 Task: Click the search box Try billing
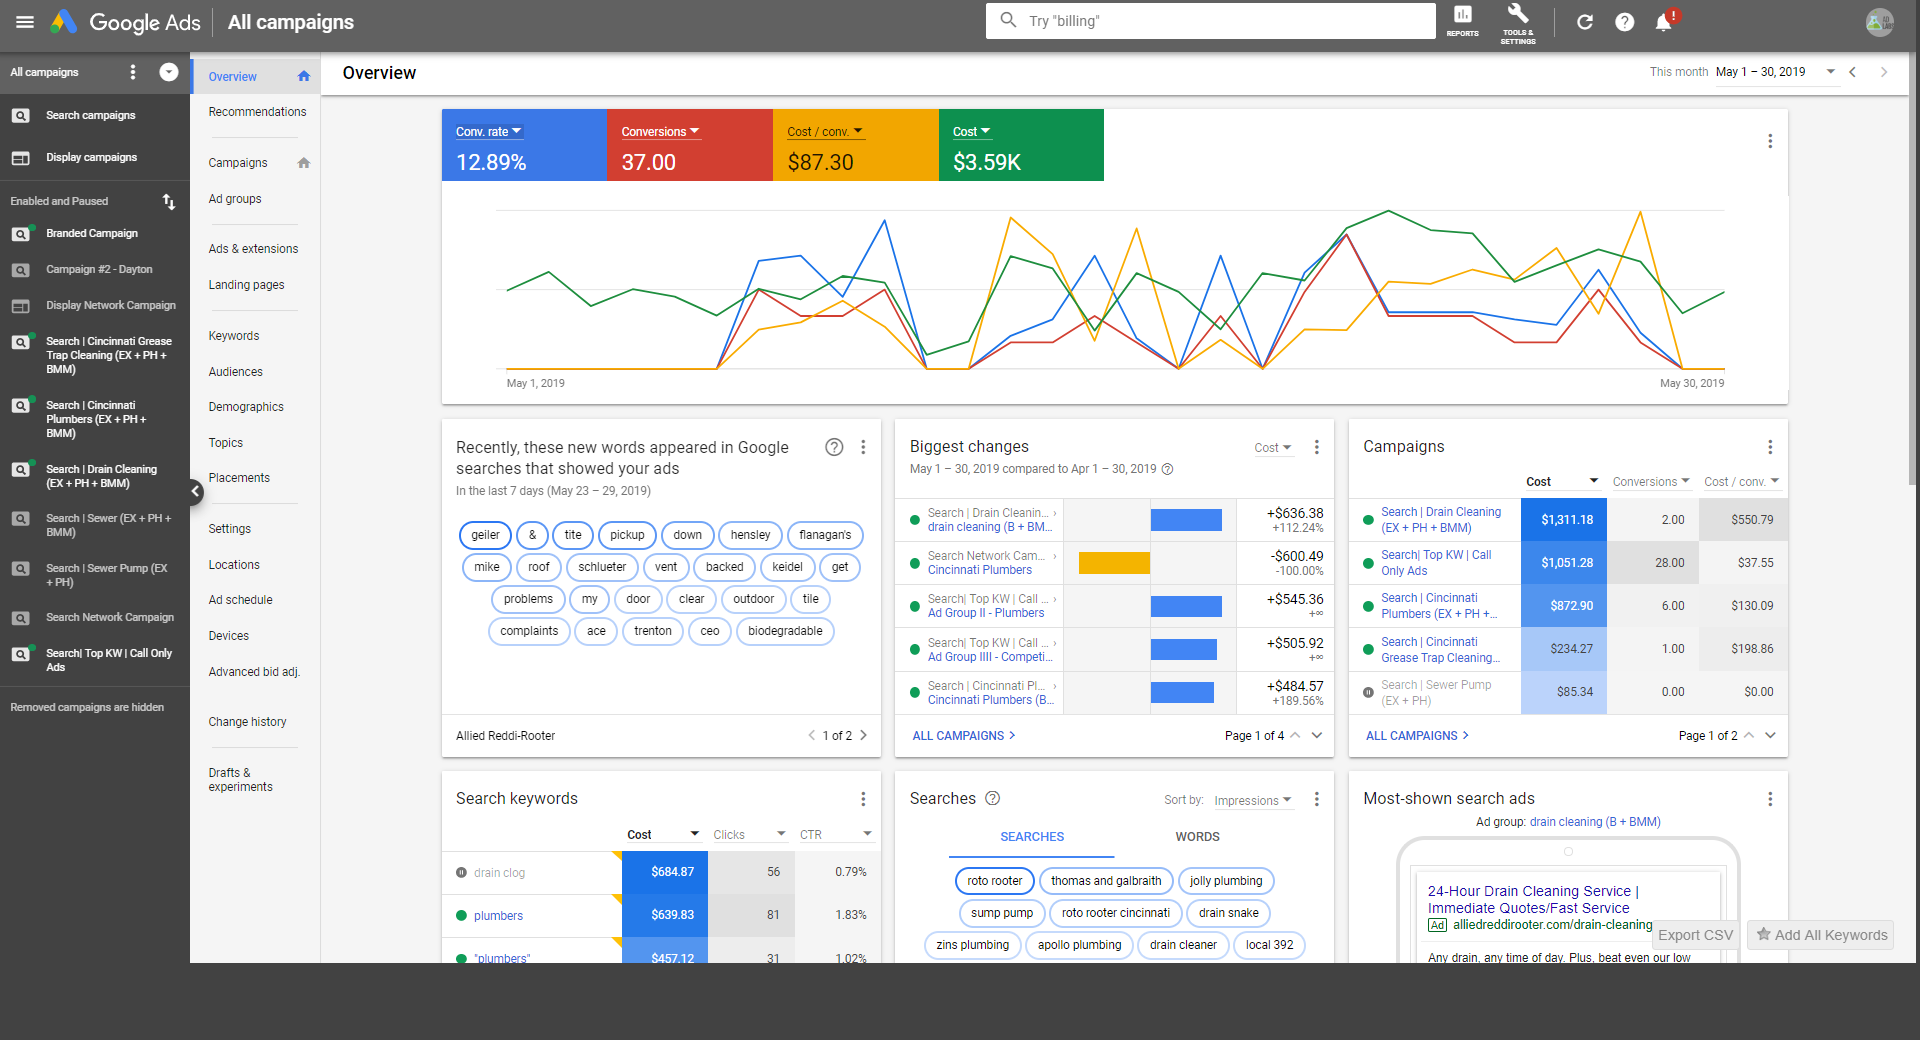point(1210,21)
